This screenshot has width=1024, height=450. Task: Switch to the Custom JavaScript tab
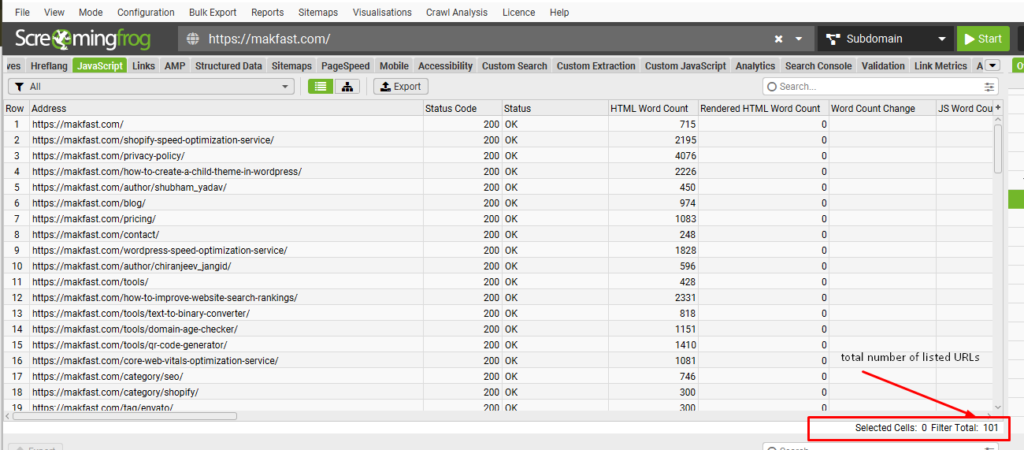coord(685,65)
